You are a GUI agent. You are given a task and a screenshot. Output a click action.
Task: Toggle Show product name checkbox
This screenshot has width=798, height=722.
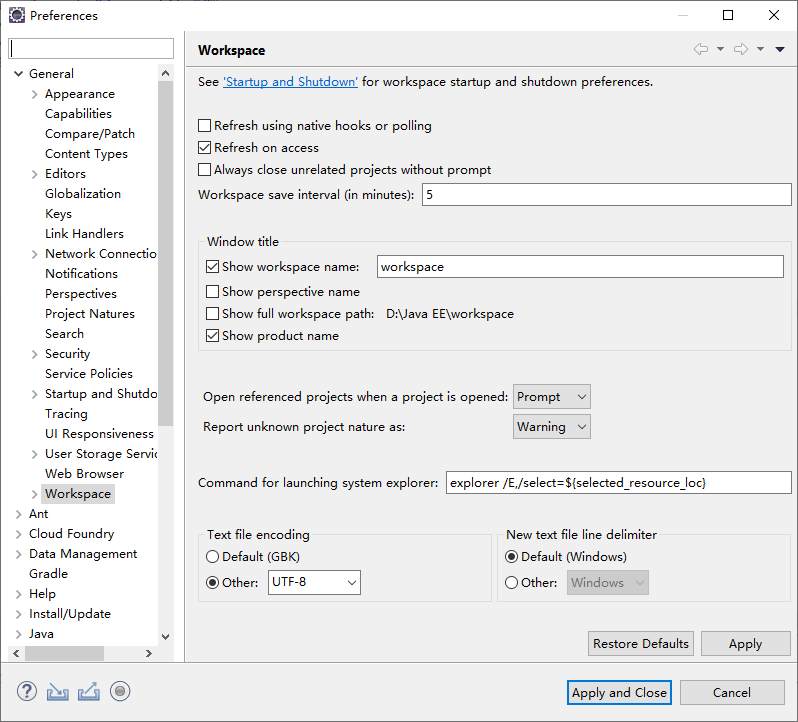[213, 336]
